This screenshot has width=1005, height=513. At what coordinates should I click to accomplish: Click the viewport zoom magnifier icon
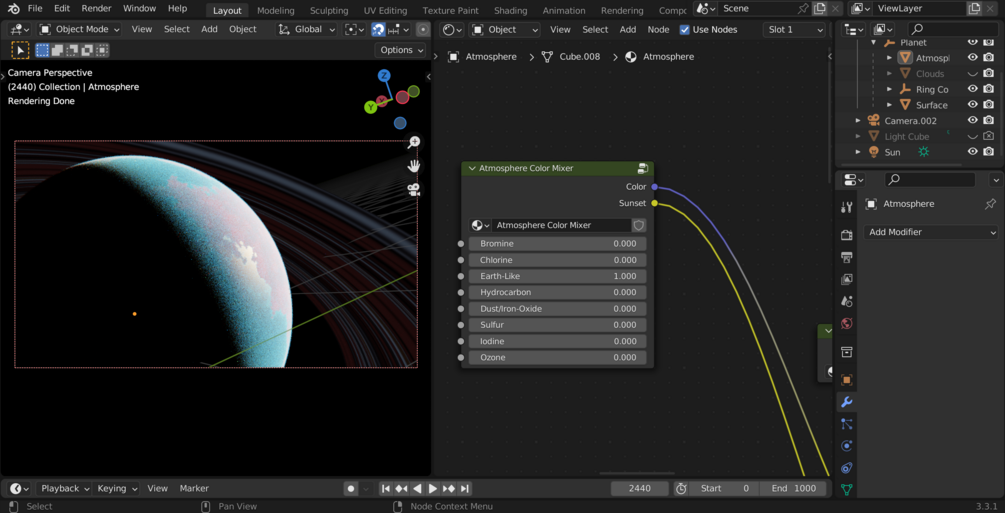point(414,142)
